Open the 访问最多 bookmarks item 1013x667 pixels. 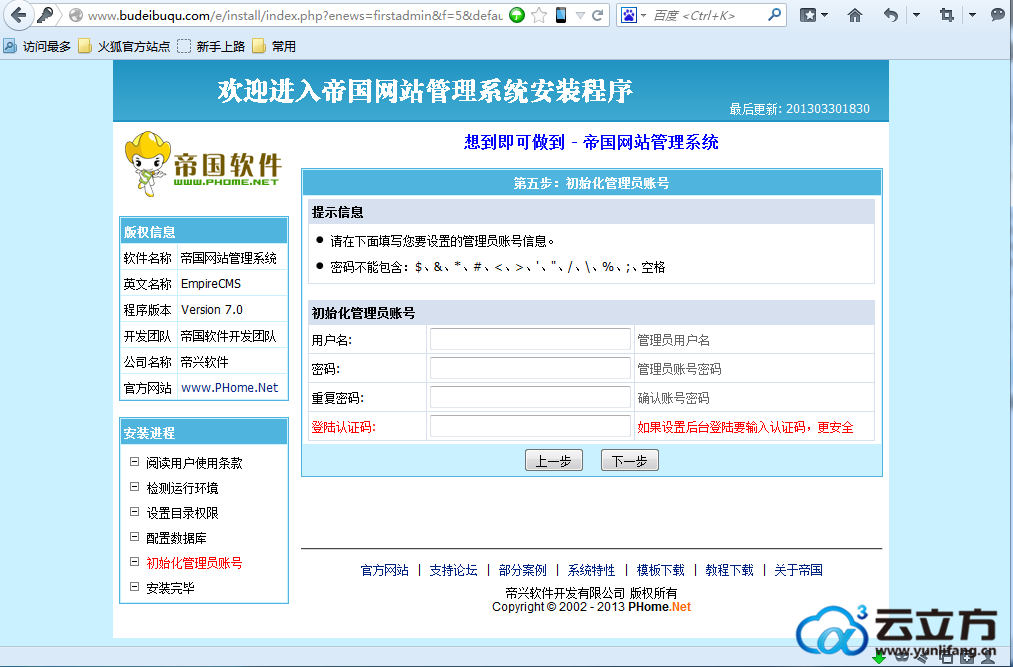(x=37, y=47)
